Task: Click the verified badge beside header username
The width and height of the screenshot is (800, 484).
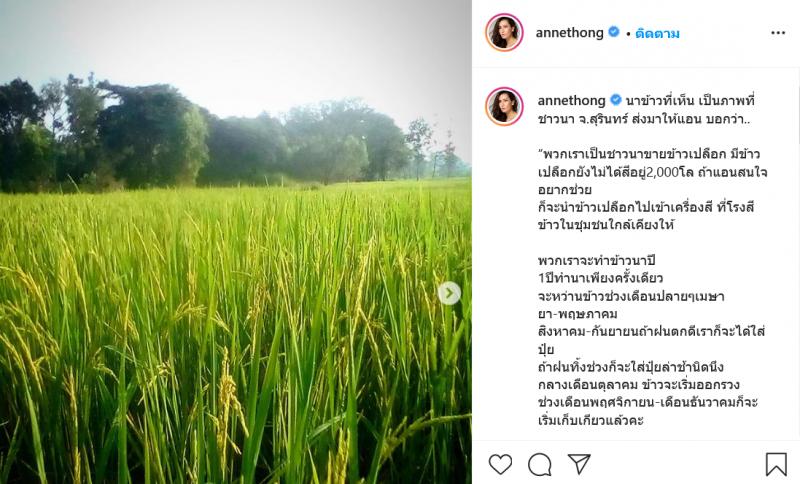Action: [x=614, y=32]
